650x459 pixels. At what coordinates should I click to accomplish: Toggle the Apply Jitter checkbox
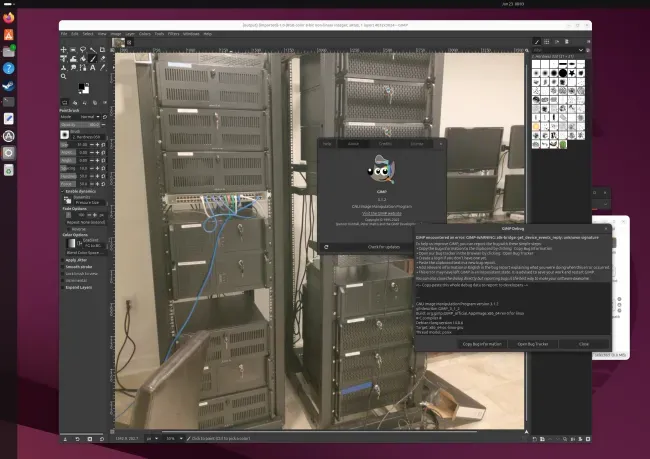click(x=63, y=260)
